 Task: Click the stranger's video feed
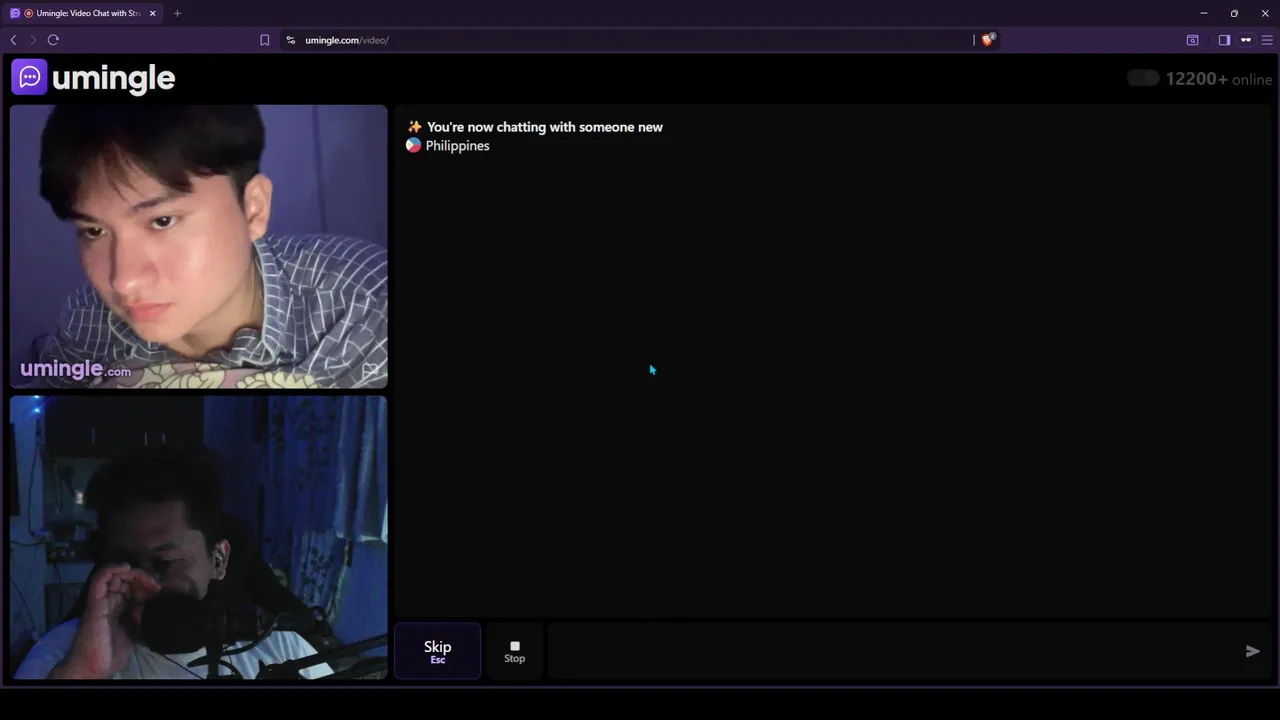pyautogui.click(x=198, y=246)
